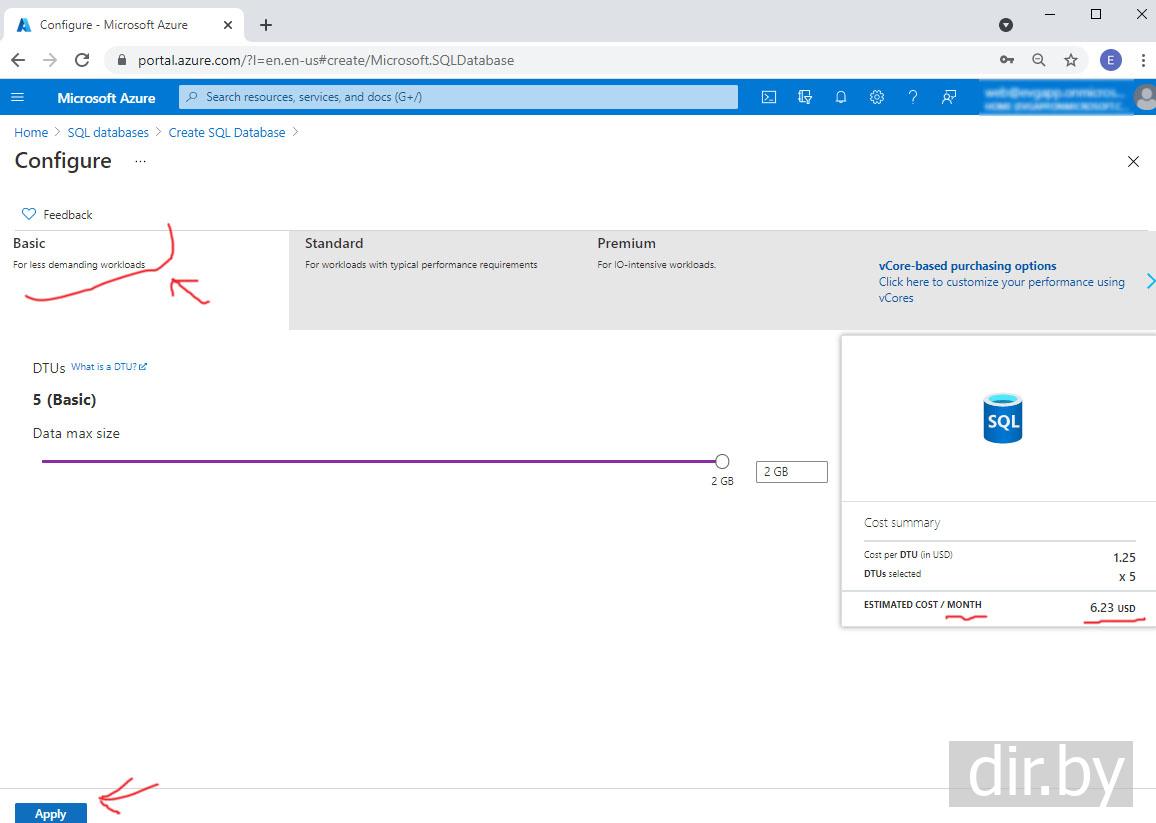Viewport: 1156px width, 823px height.
Task: Click the 'Configure' page heading
Action: [63, 161]
